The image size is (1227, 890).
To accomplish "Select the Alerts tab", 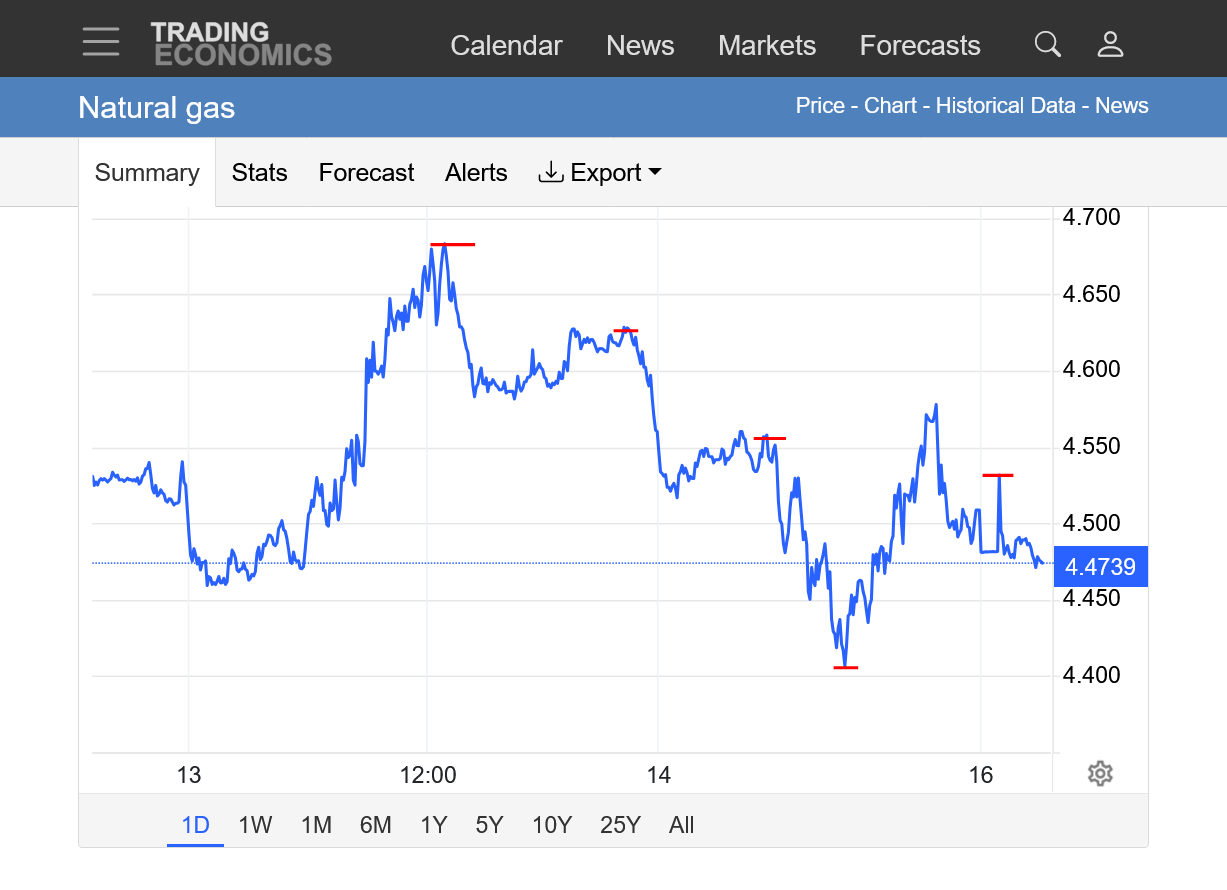I will coord(476,173).
